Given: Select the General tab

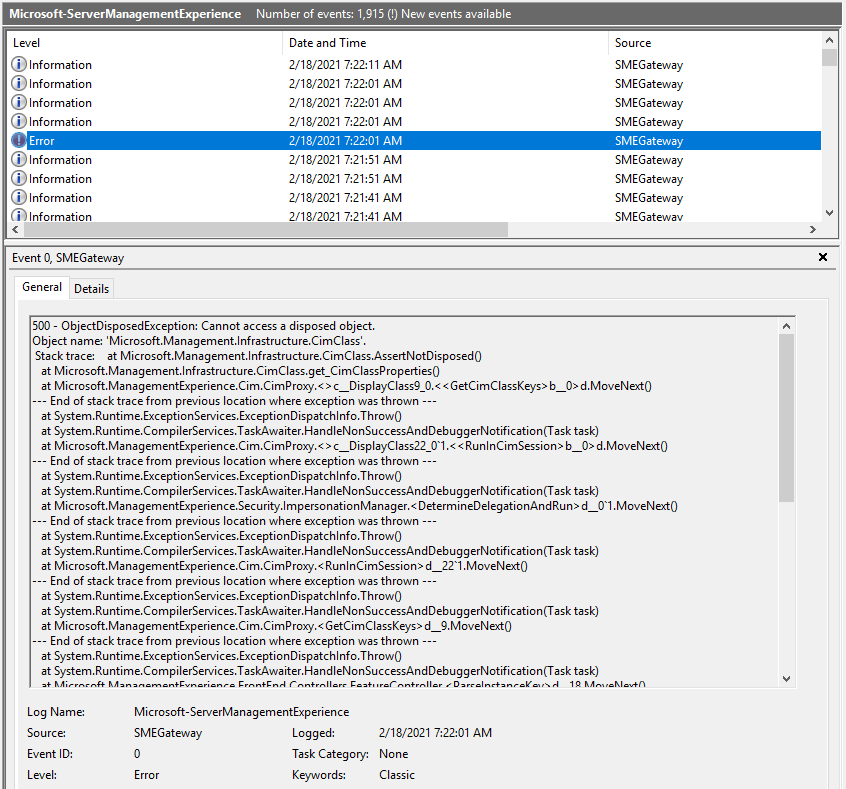Looking at the screenshot, I should 41,287.
